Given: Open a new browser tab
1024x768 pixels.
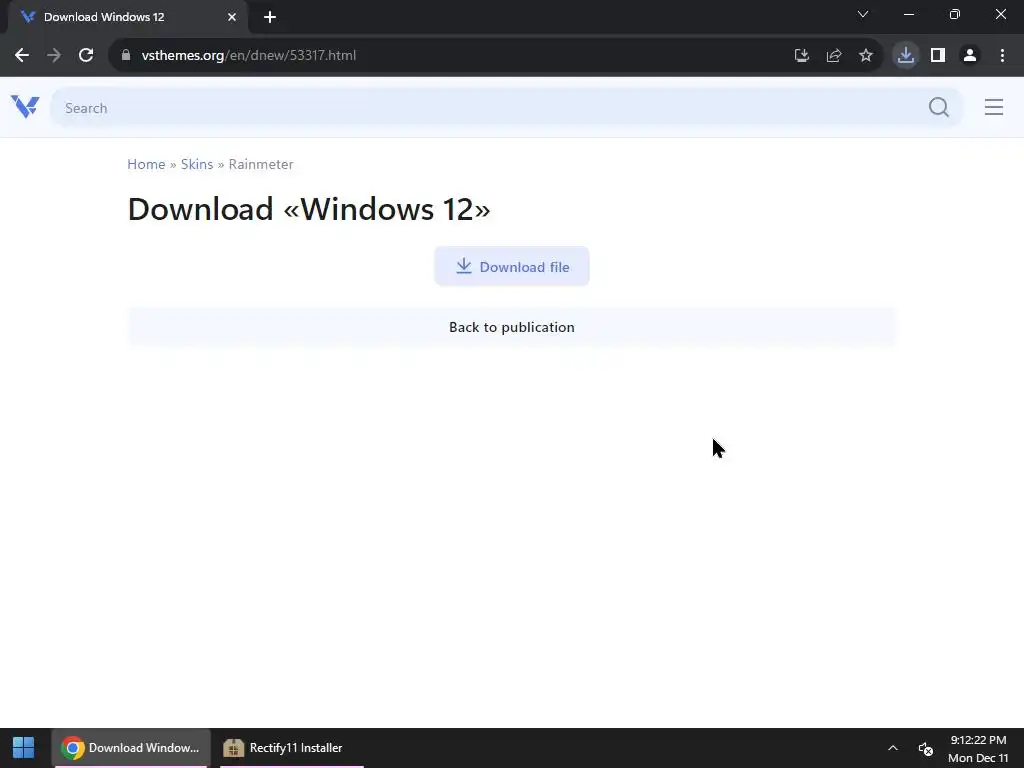Looking at the screenshot, I should click(270, 17).
